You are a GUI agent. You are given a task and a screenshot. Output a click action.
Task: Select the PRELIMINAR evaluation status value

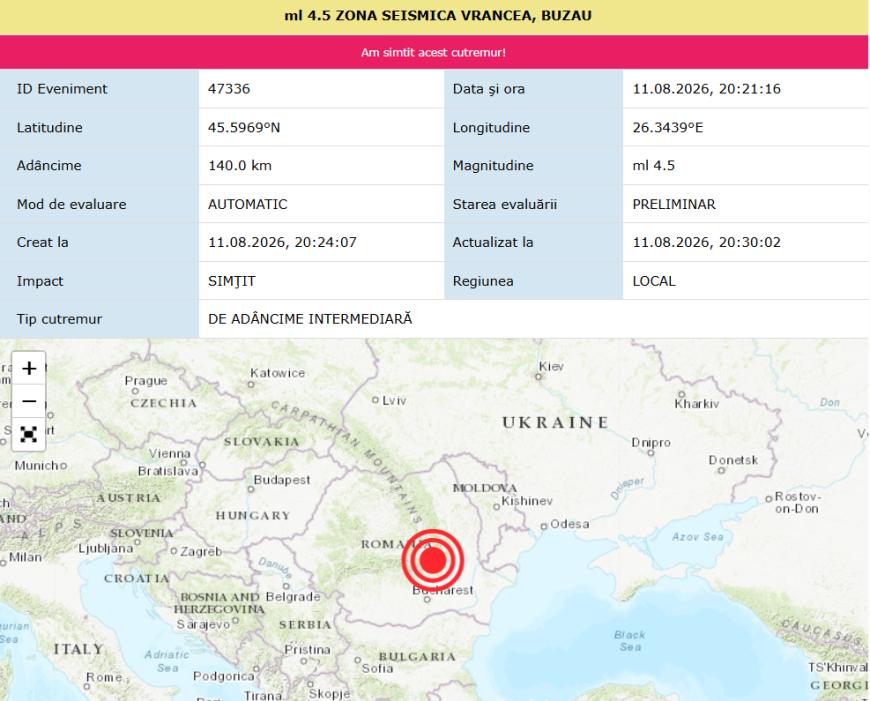[674, 204]
